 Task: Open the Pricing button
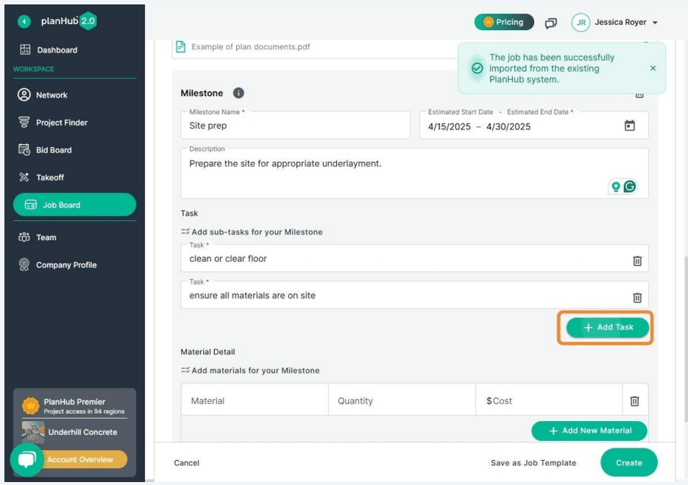click(x=503, y=22)
